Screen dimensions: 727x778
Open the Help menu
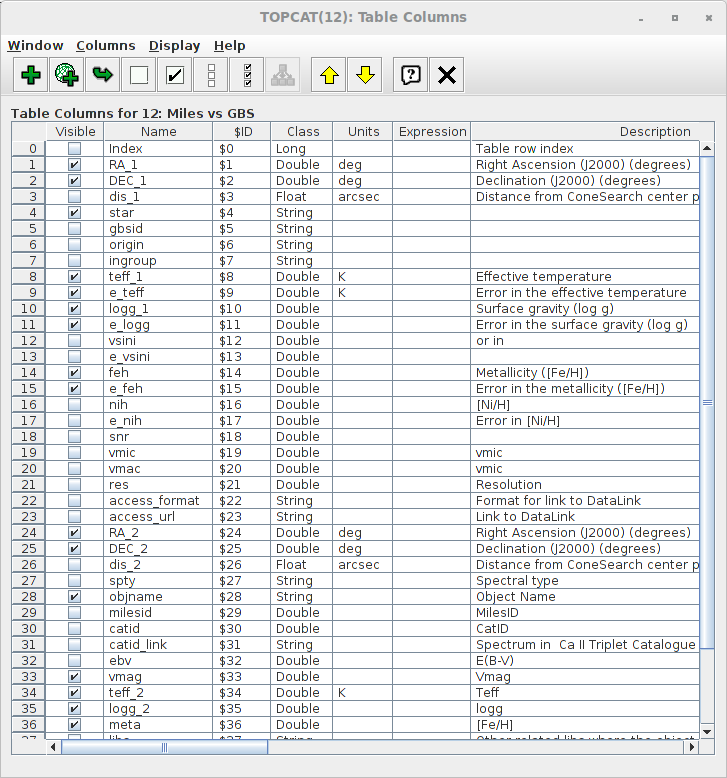[x=229, y=46]
